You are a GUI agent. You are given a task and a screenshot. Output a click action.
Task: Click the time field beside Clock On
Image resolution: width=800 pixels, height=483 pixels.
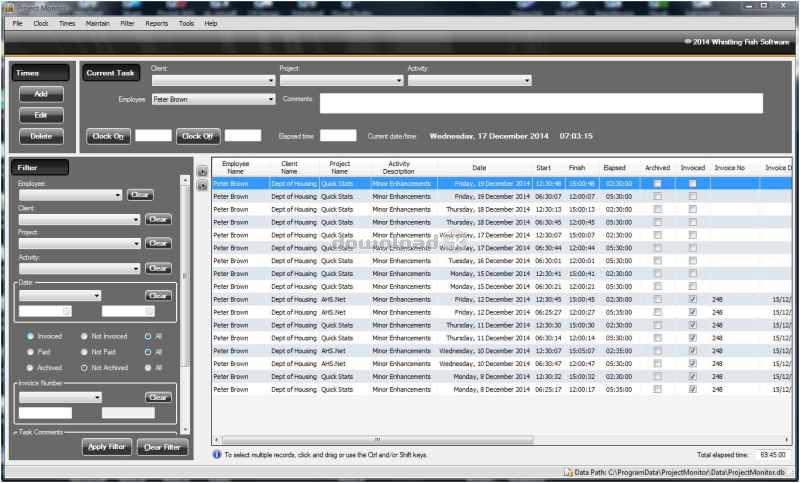(x=153, y=136)
